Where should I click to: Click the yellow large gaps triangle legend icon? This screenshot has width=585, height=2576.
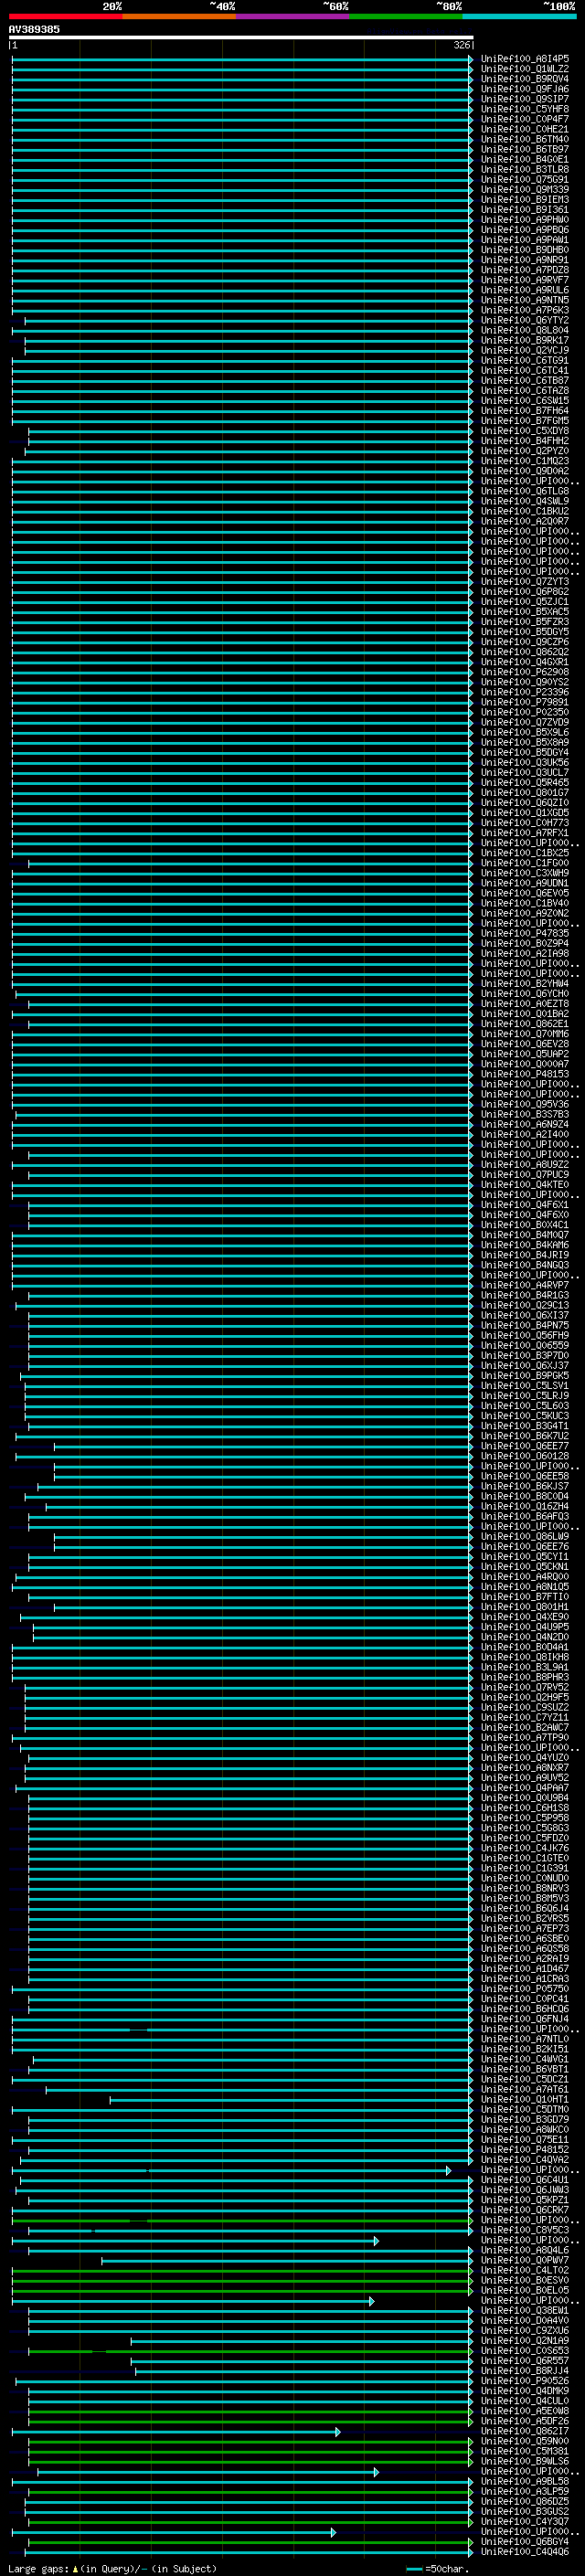click(x=75, y=2569)
